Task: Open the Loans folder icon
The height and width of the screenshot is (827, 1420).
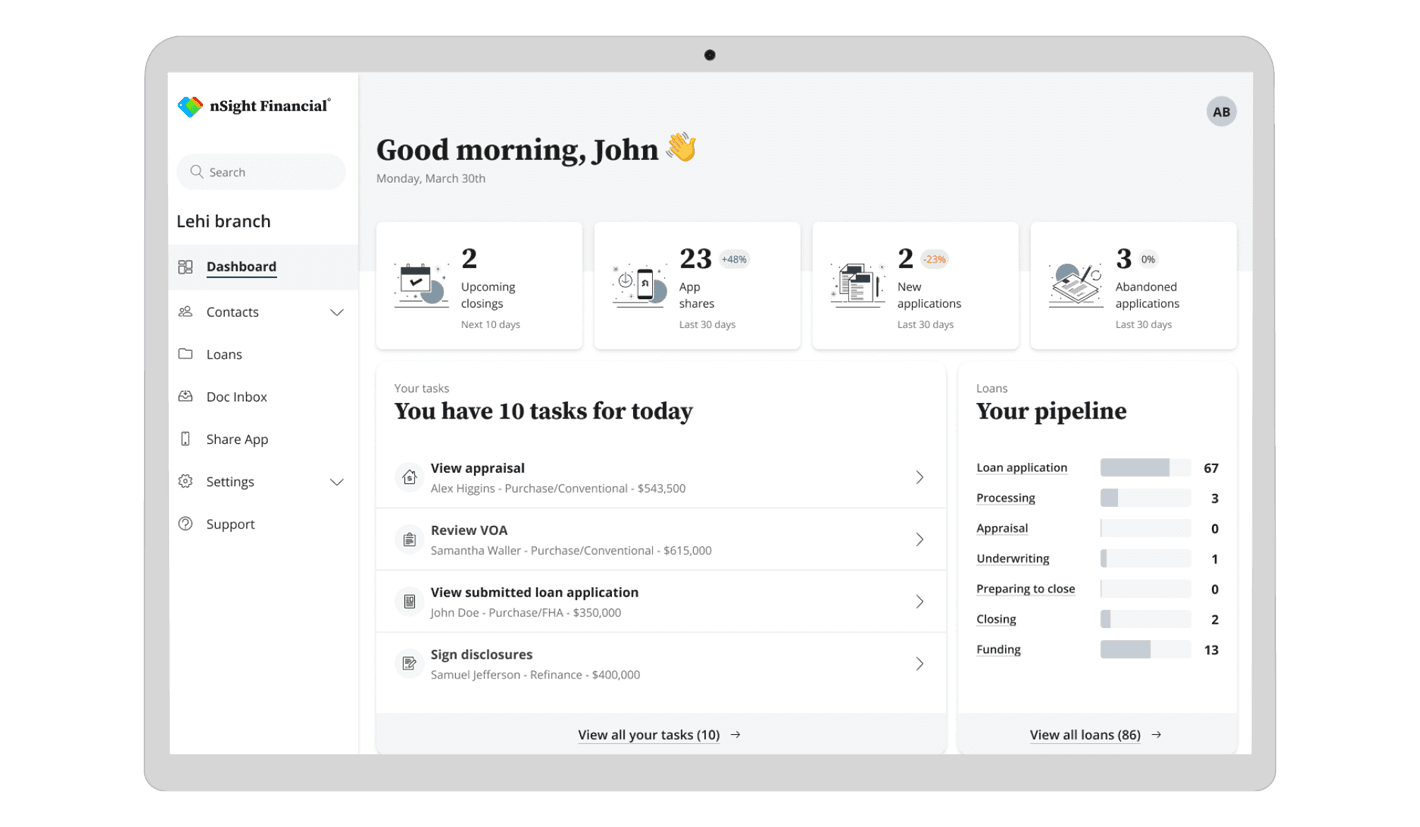Action: click(185, 354)
